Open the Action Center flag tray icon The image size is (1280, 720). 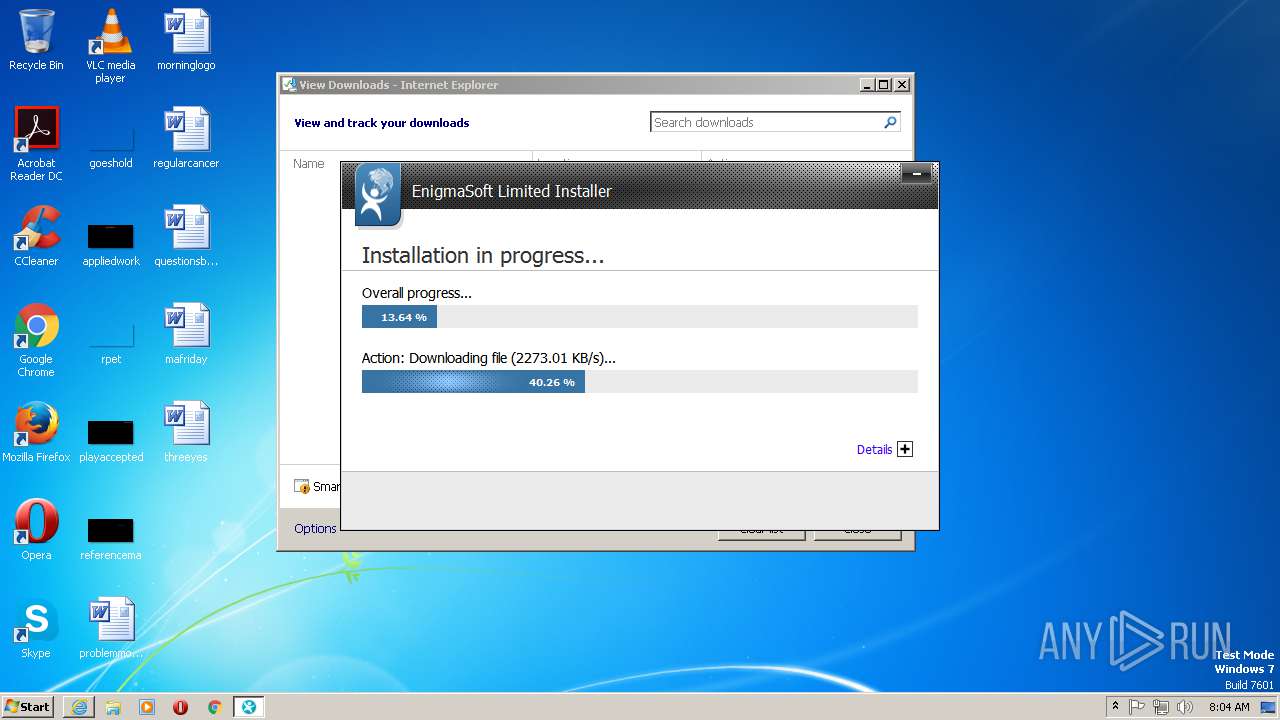click(1137, 707)
